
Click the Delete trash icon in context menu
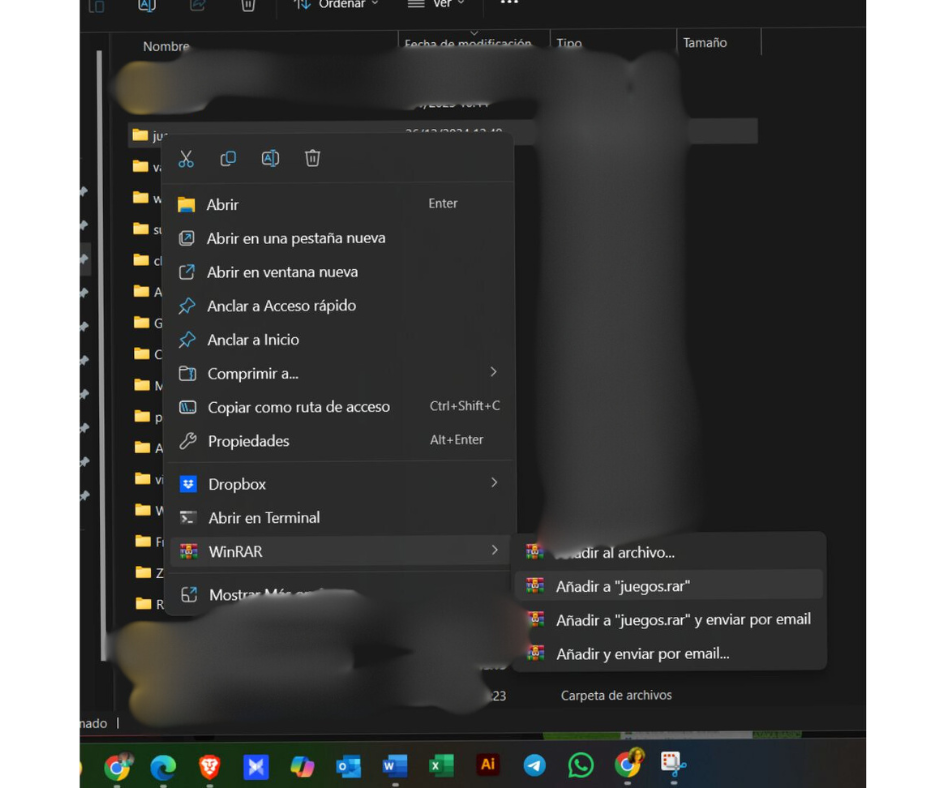pyautogui.click(x=312, y=159)
